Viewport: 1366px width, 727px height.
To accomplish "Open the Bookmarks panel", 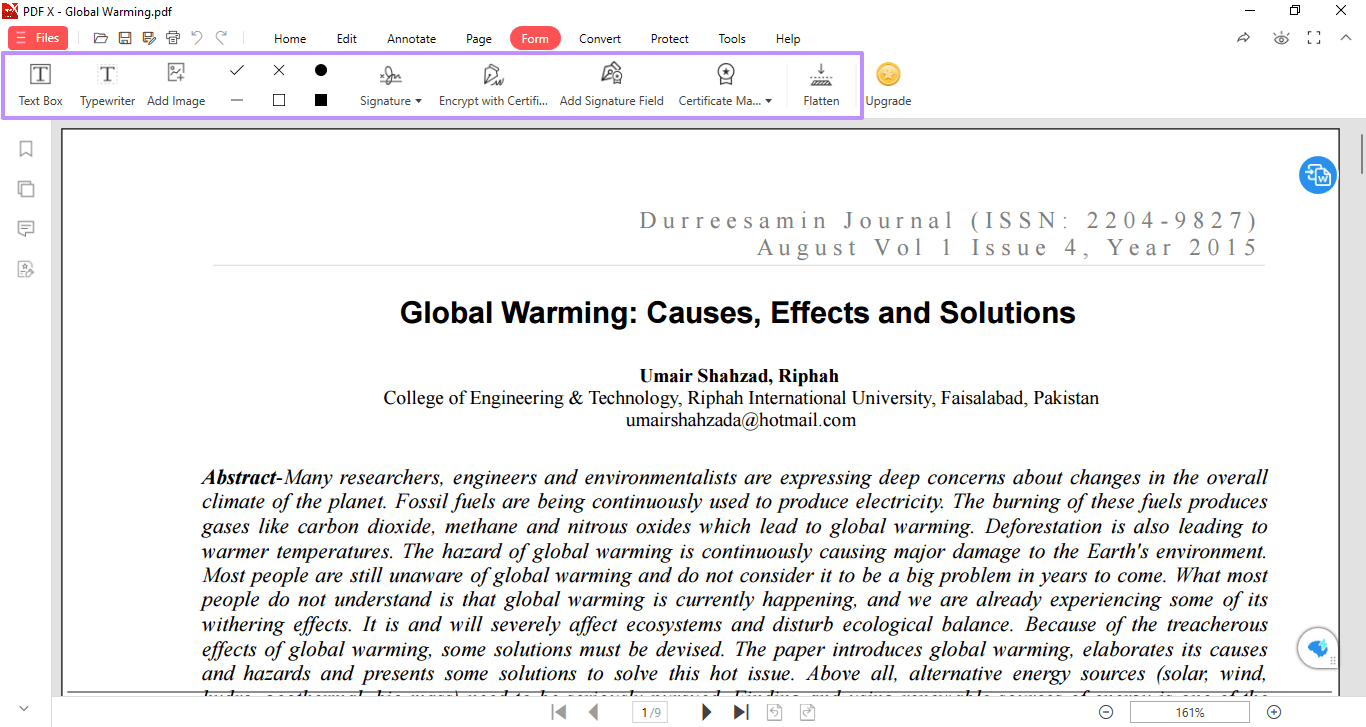I will click(25, 148).
